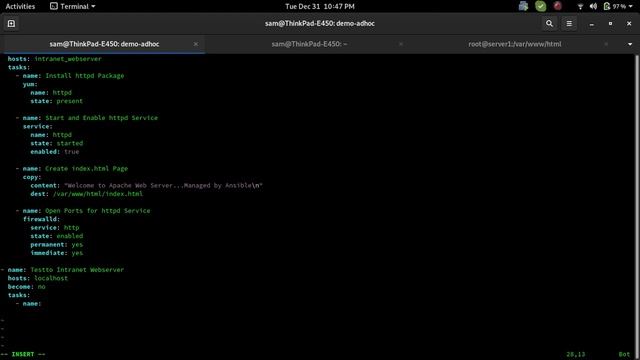640x360 pixels.
Task: Click the red round tray icon
Action: pos(558,6)
